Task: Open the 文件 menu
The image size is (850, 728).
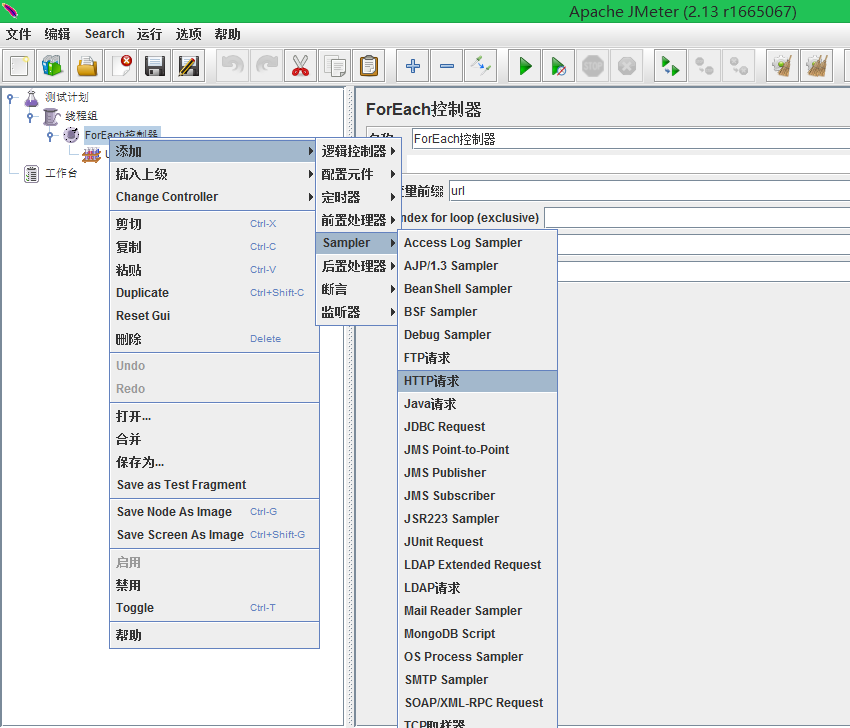Action: 18,34
